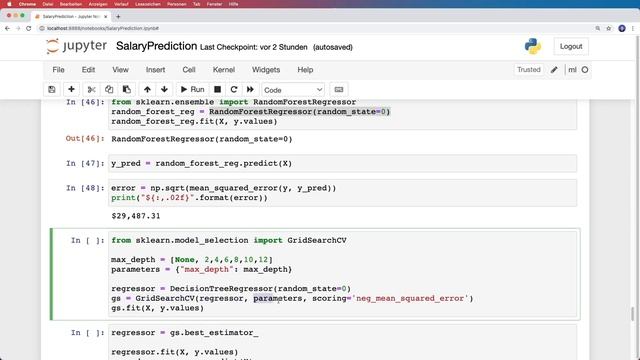
Task: Paste cells below icon
Action: 127,89
